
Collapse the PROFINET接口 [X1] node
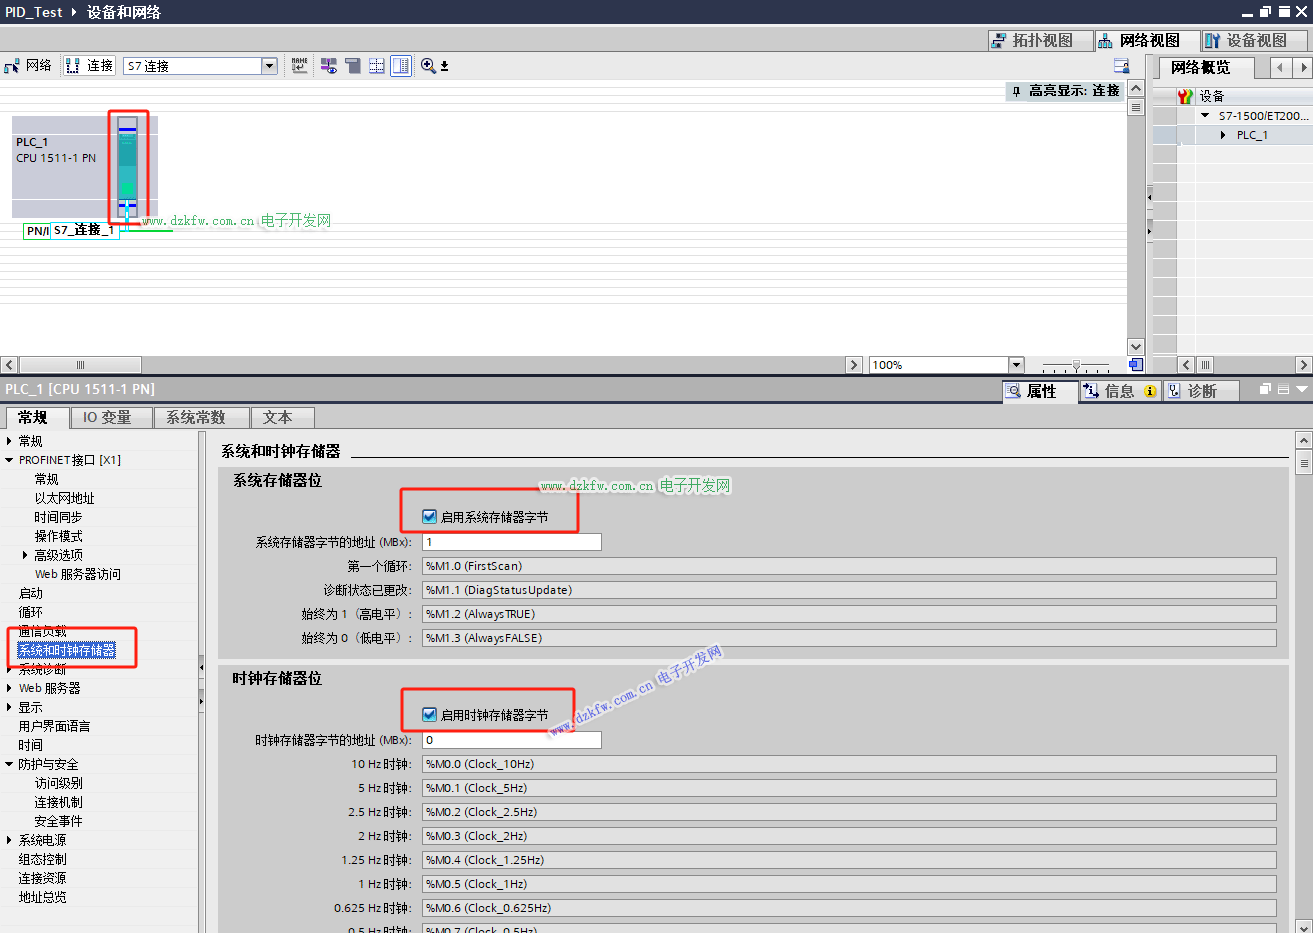[x=9, y=460]
